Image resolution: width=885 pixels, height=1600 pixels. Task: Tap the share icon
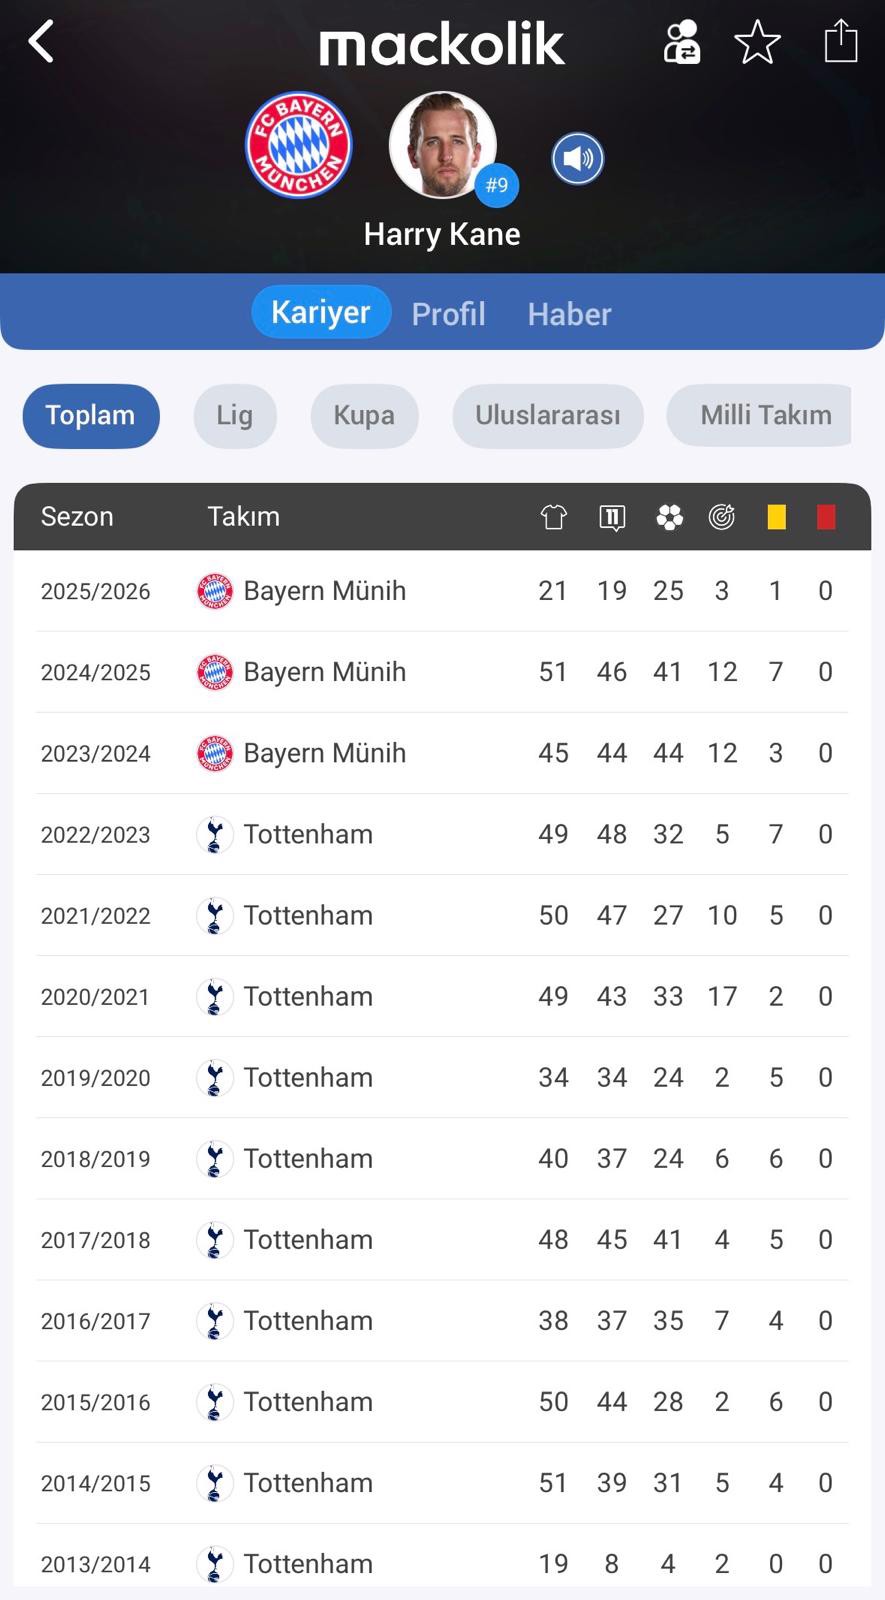point(840,42)
